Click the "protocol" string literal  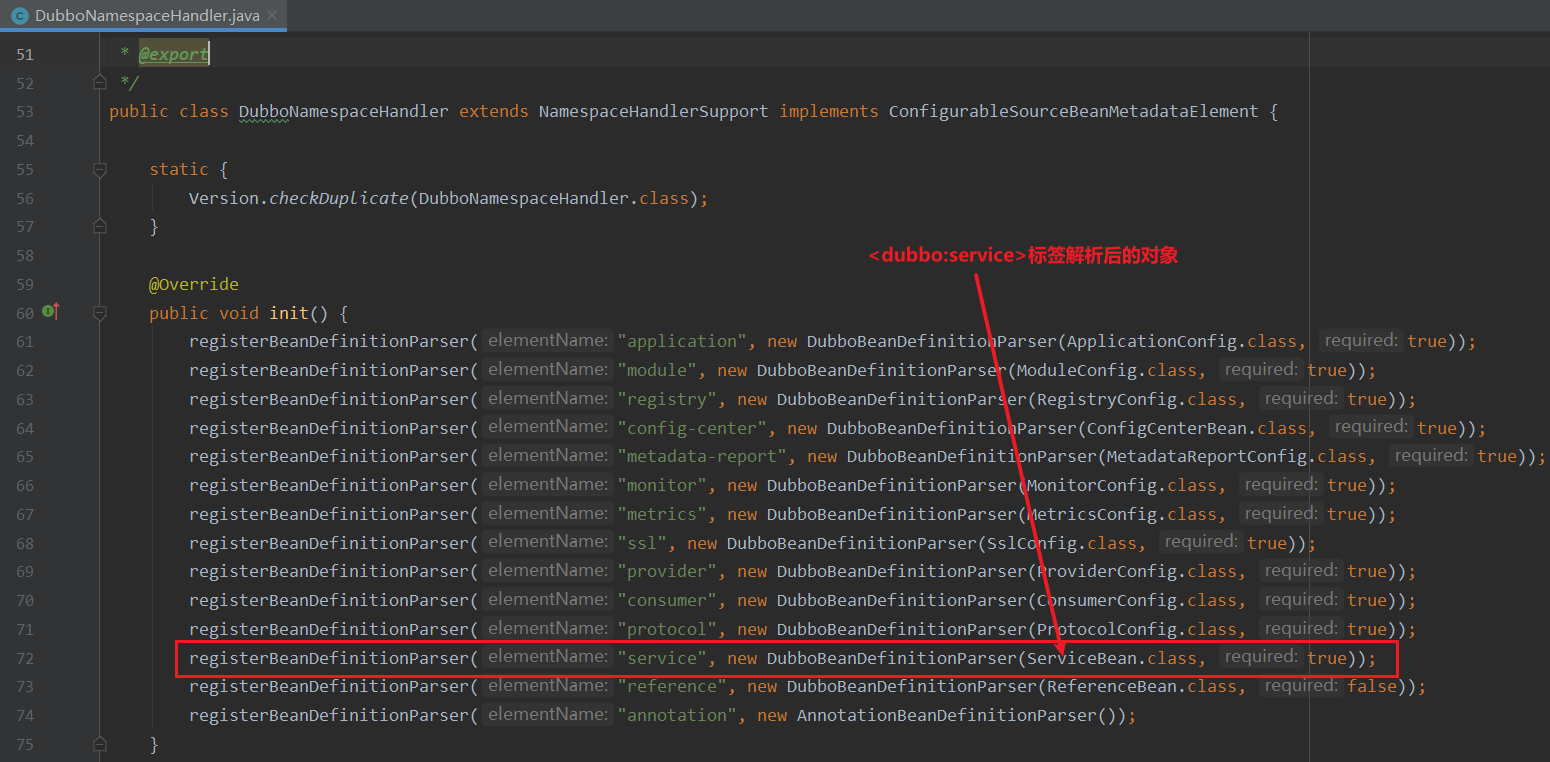click(667, 629)
